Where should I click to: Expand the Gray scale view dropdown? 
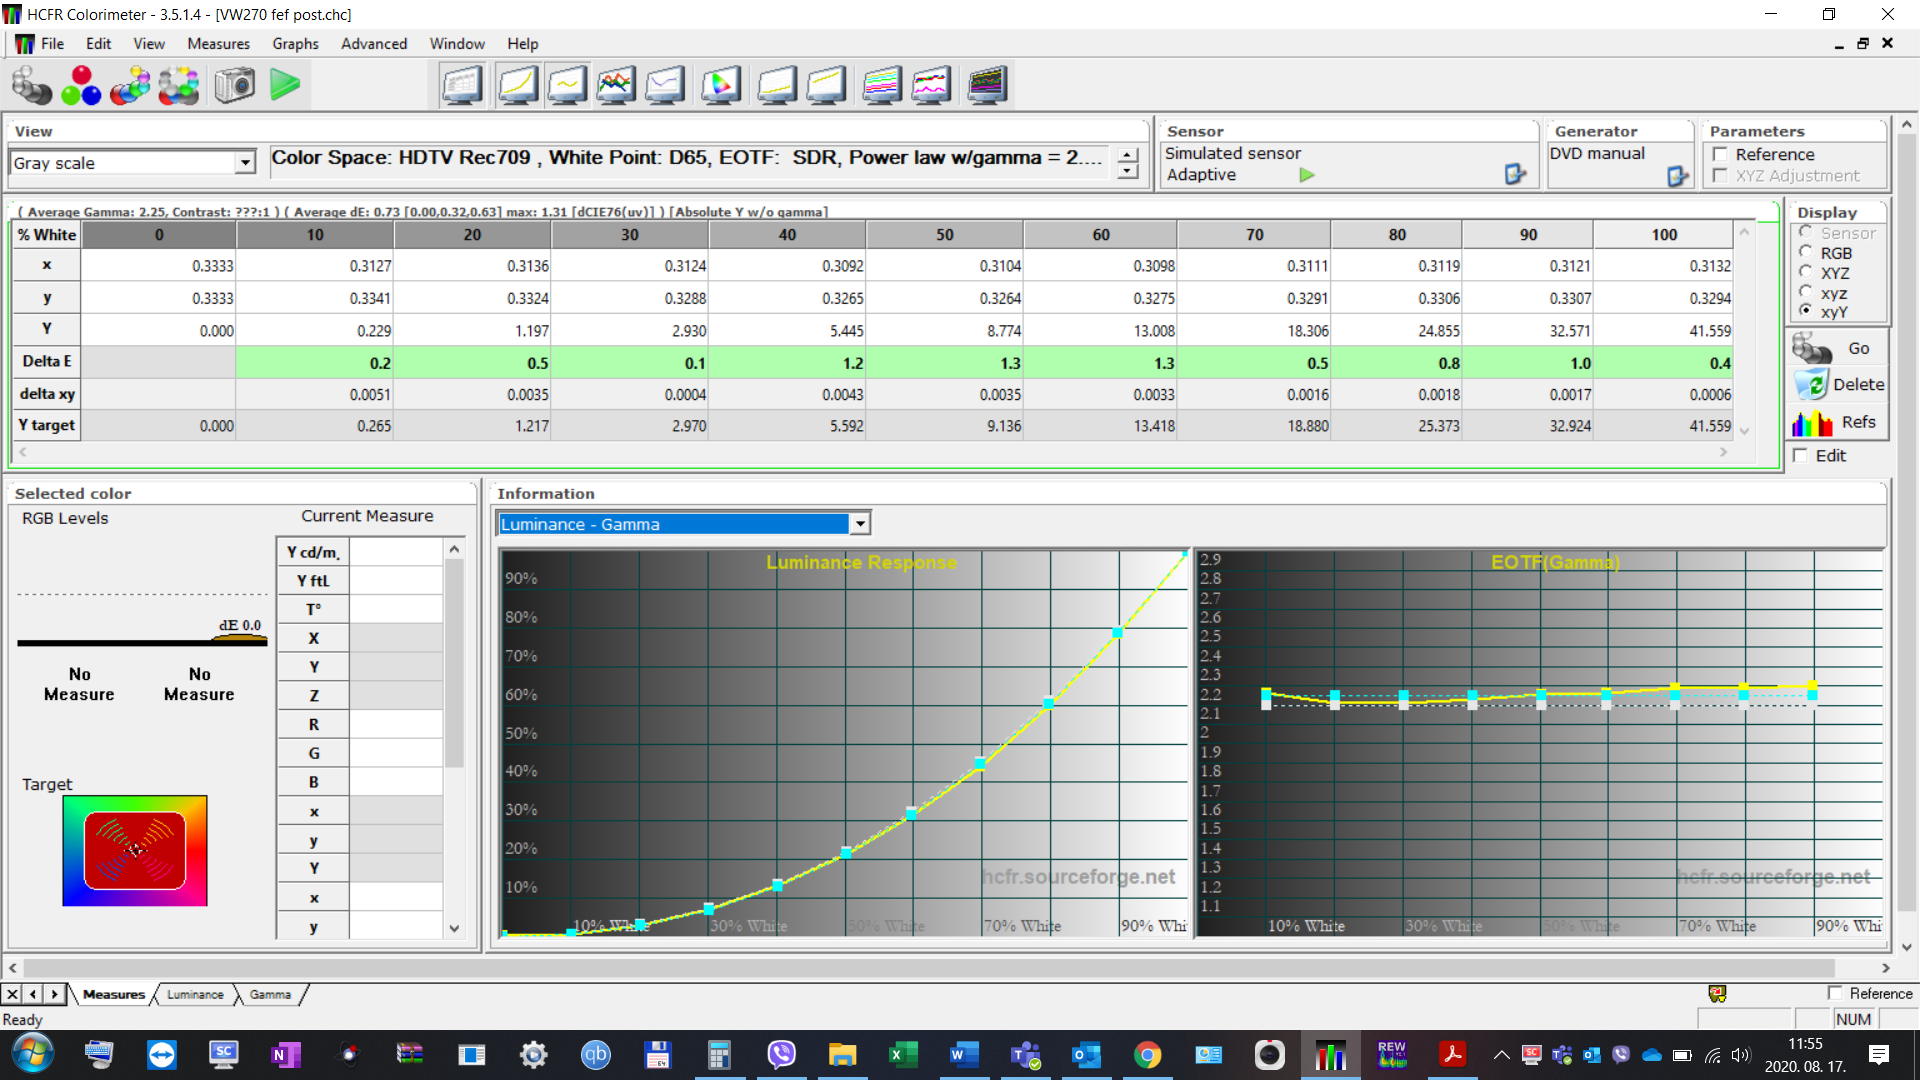coord(245,163)
